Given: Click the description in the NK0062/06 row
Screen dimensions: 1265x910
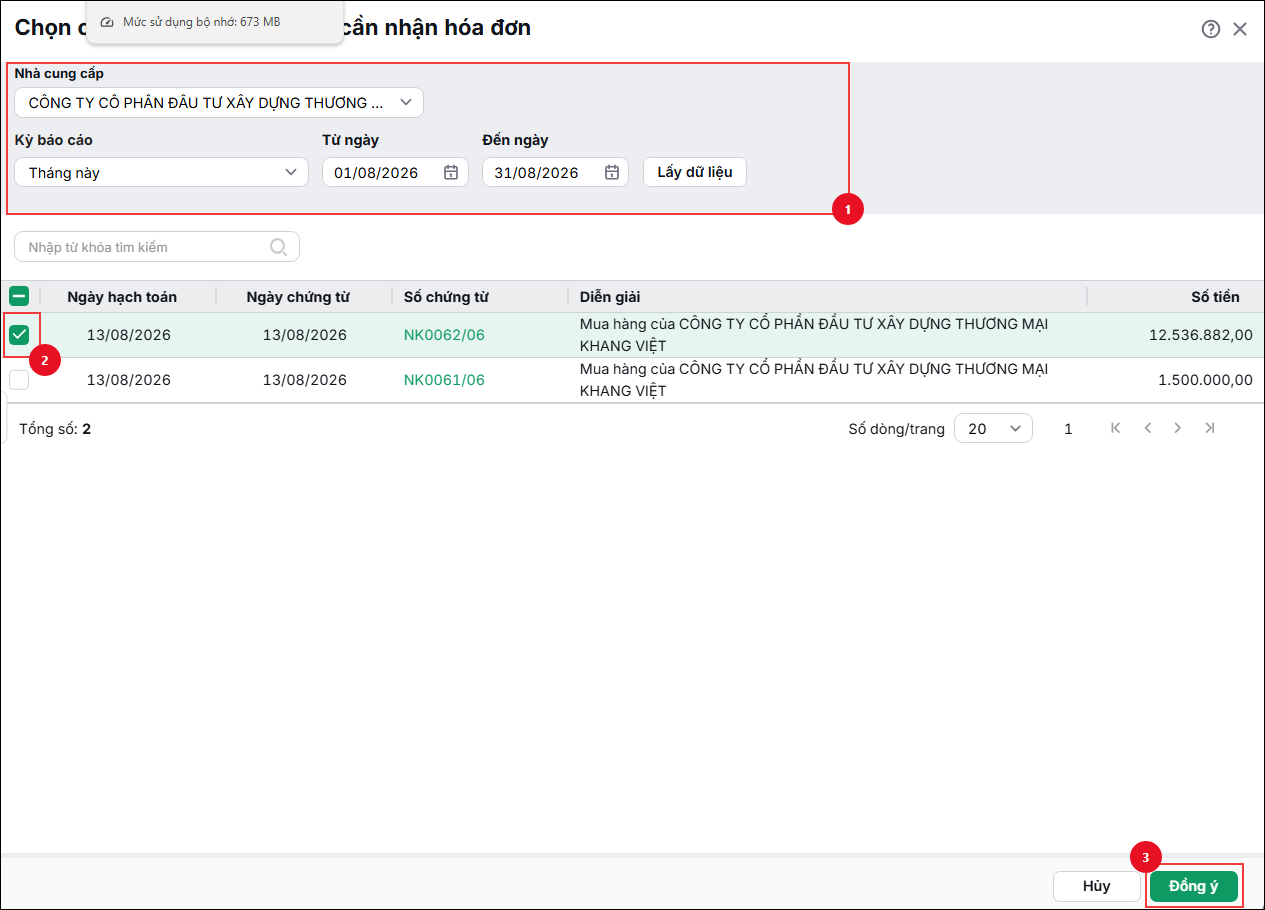Looking at the screenshot, I should [x=814, y=335].
